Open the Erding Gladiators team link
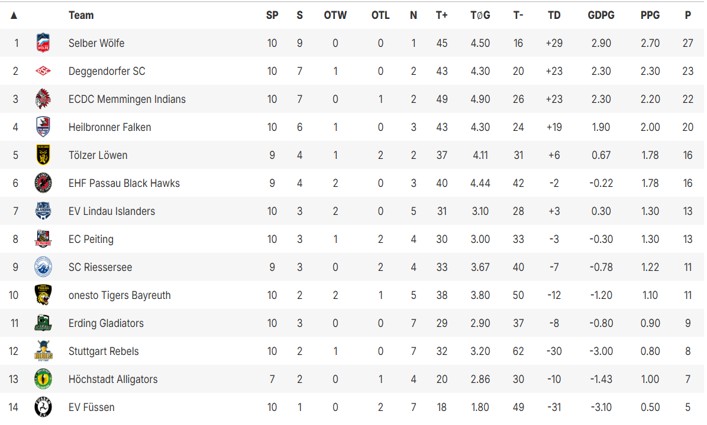 pos(106,323)
